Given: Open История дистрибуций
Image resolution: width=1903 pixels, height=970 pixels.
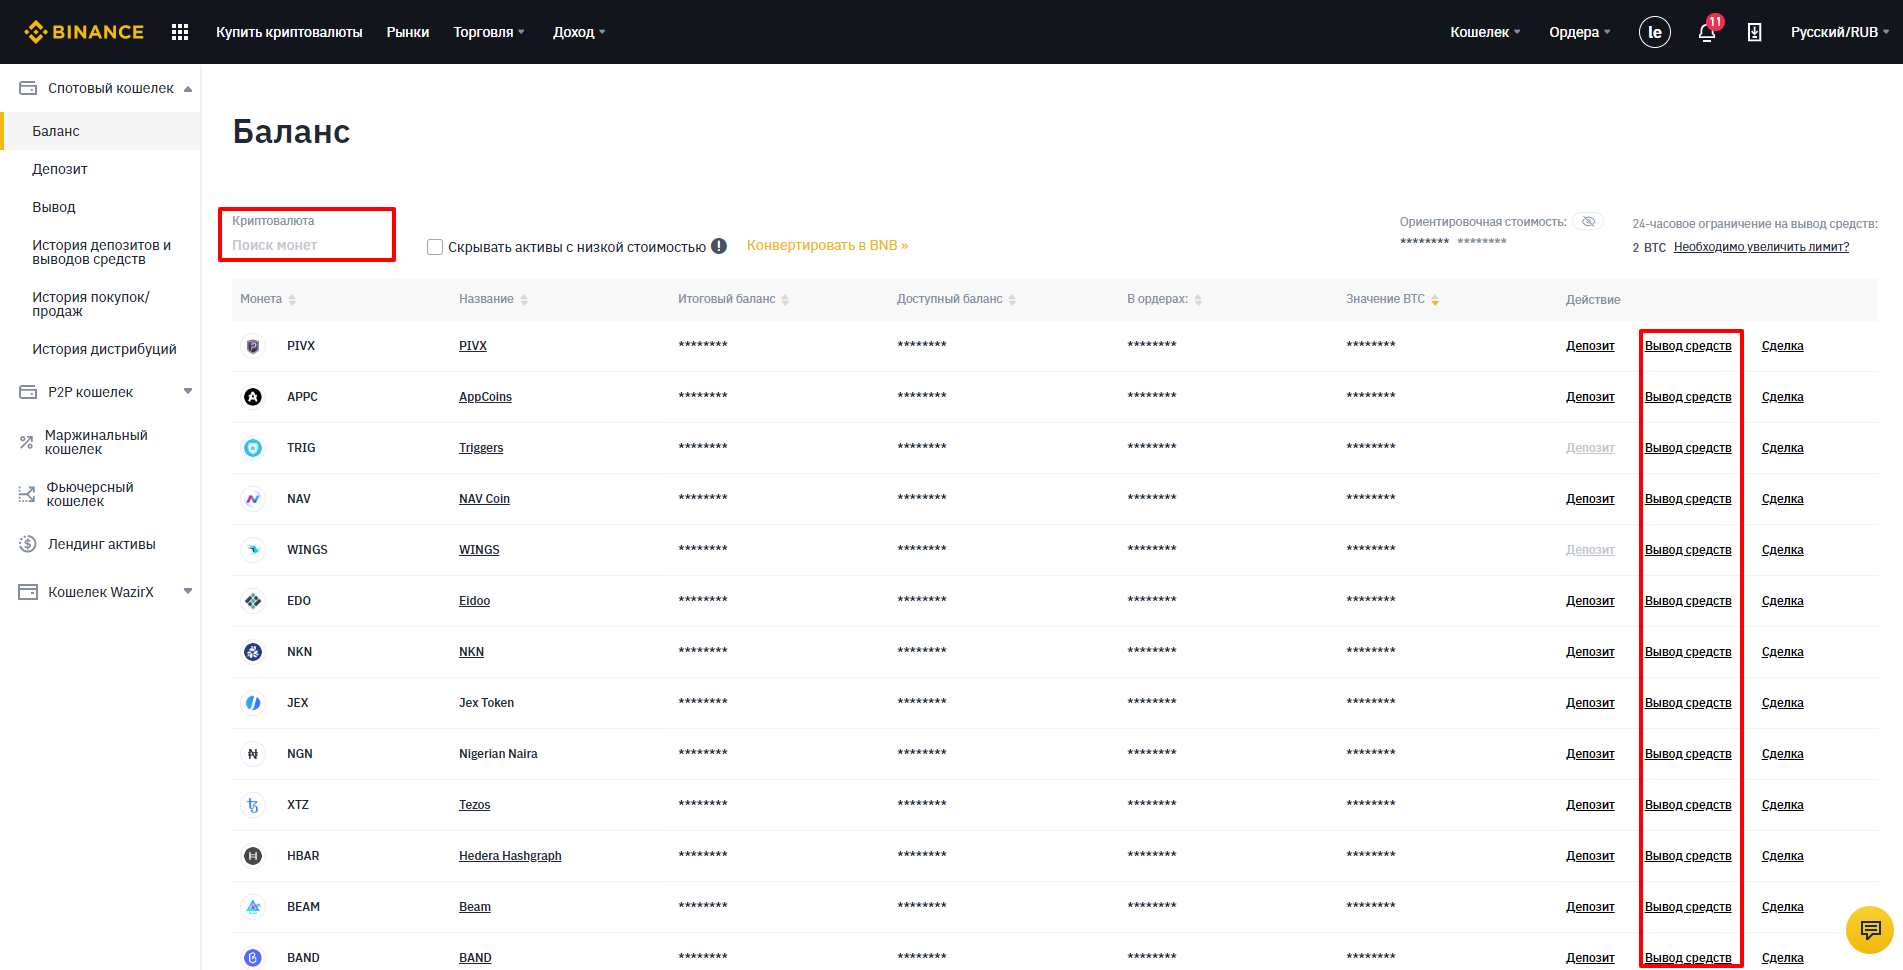Looking at the screenshot, I should tap(104, 349).
